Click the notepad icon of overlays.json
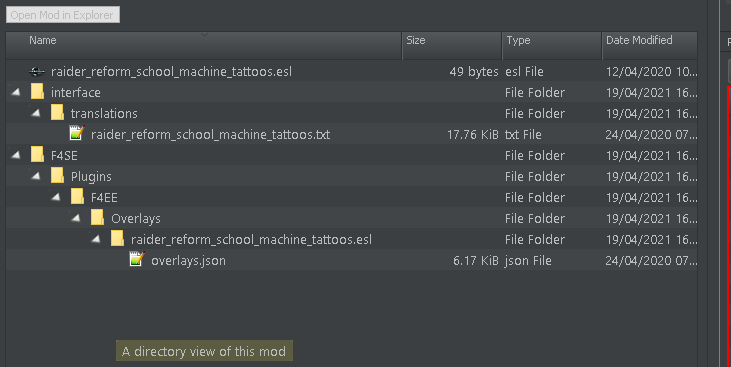 (137, 259)
